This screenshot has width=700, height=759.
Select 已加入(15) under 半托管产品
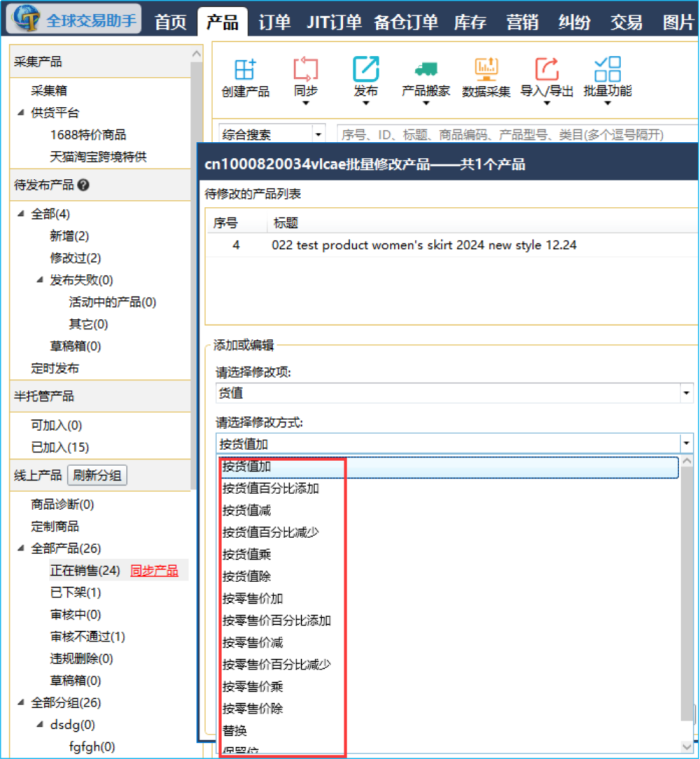point(60,447)
